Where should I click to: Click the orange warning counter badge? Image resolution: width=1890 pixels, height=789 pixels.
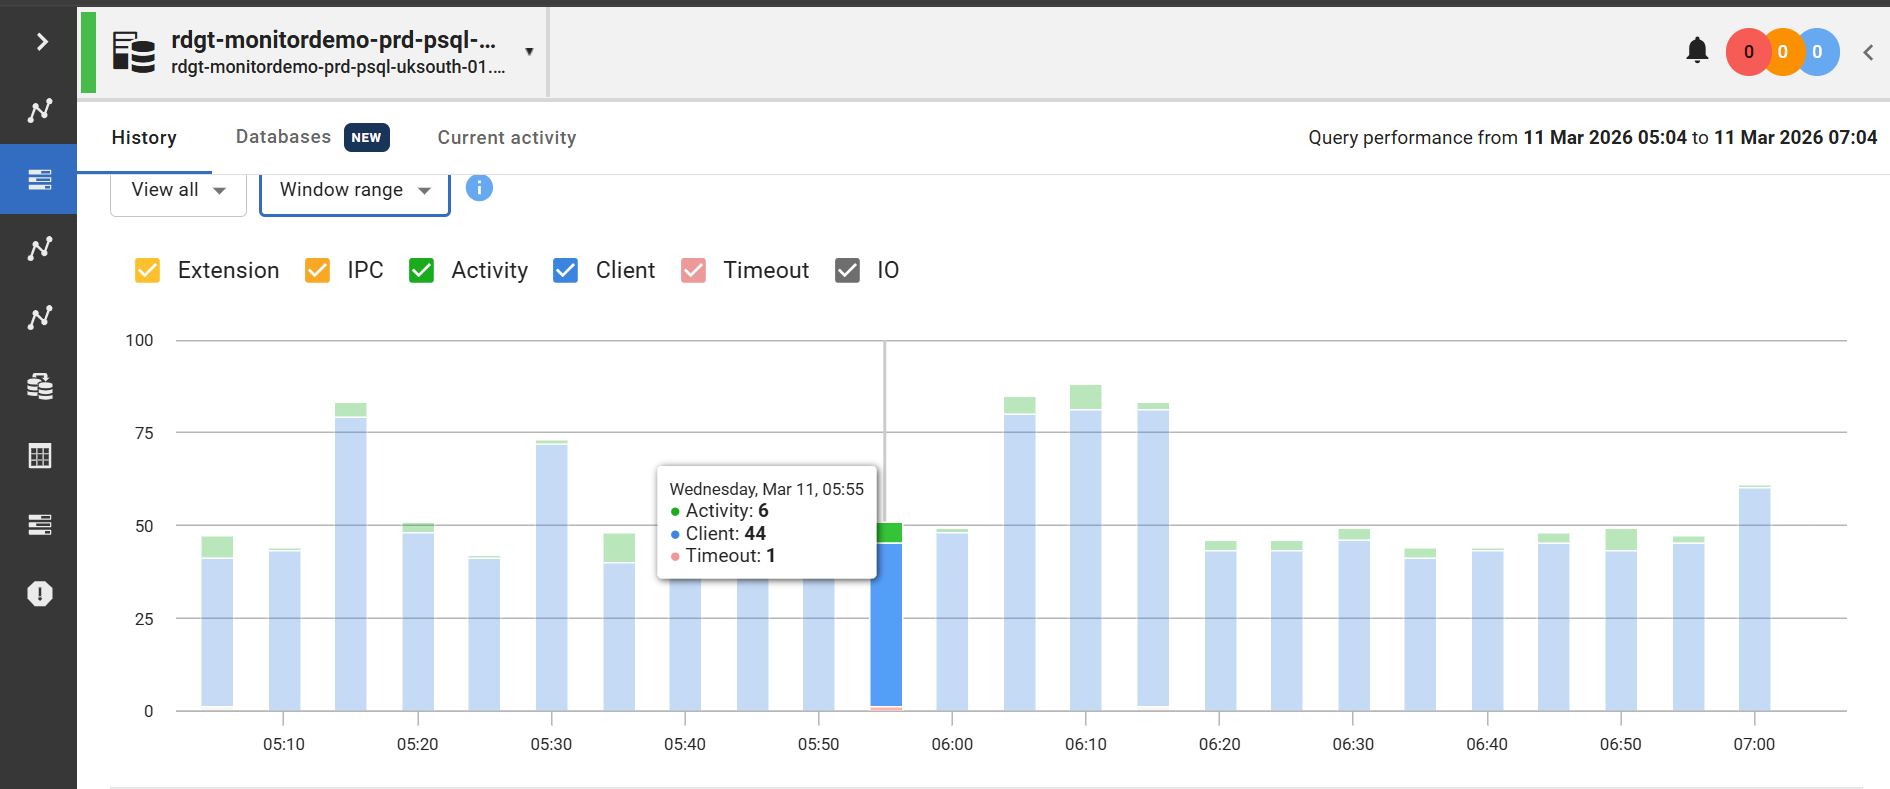click(x=1783, y=52)
